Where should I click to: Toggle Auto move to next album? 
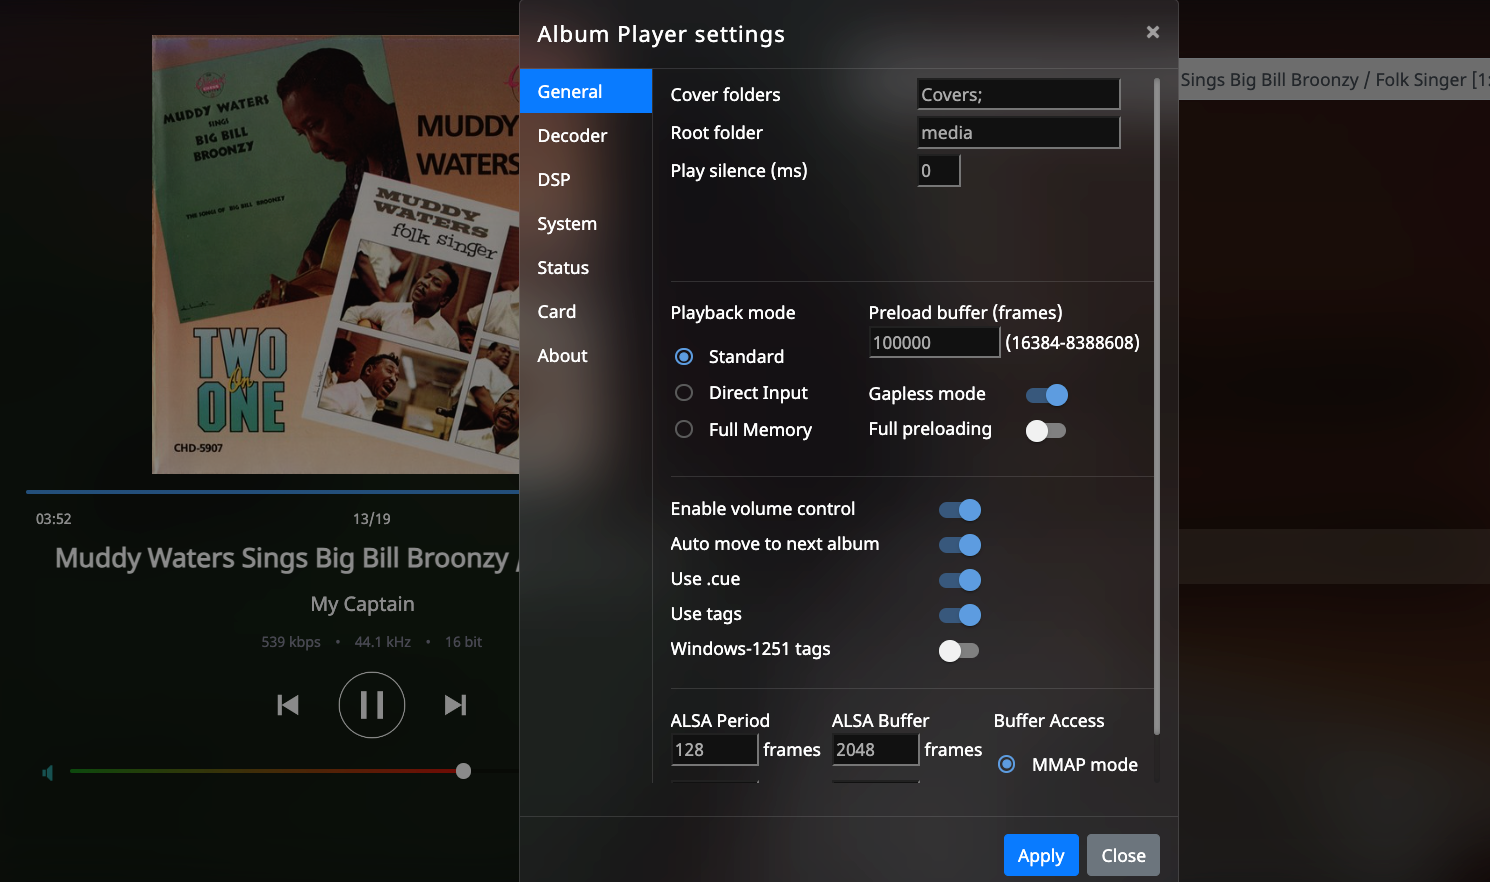[x=960, y=545]
